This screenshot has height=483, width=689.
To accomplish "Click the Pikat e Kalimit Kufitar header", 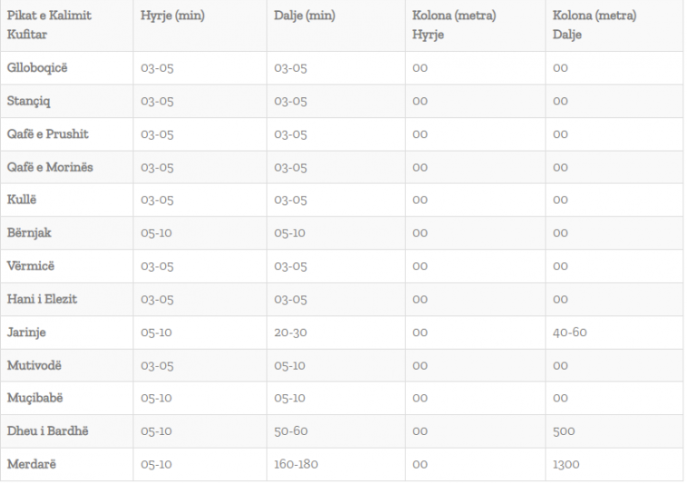I will (x=41, y=25).
